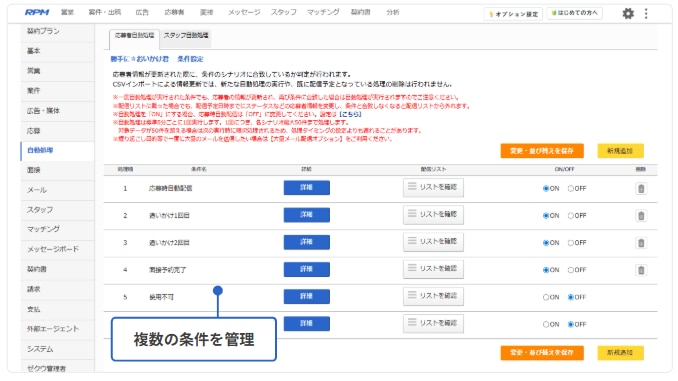Image resolution: width=678 pixels, height=381 pixels.
Task: Click リストを確認 for row 3 追いかけ2回目
Action: point(433,242)
